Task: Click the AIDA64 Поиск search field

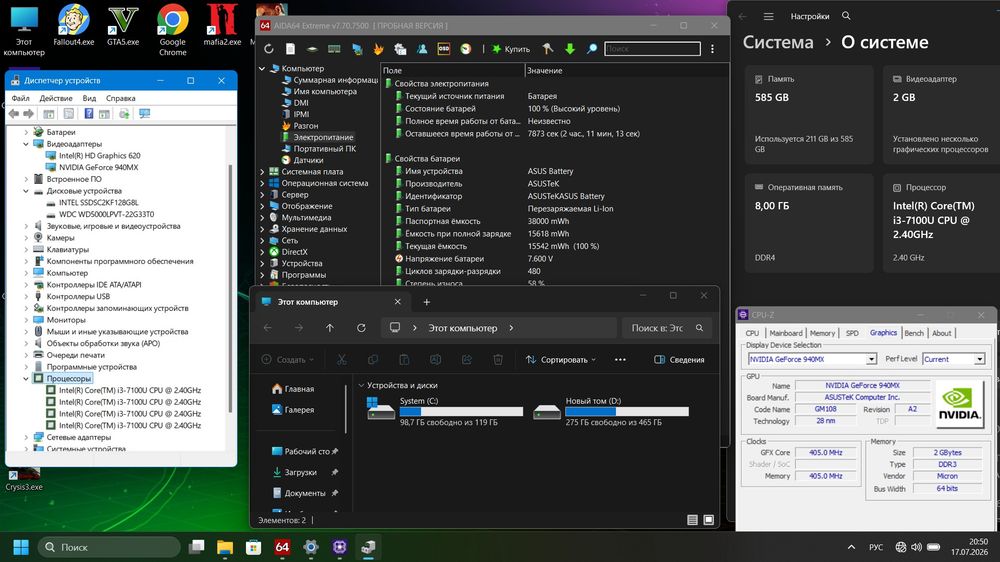Action: click(x=652, y=48)
